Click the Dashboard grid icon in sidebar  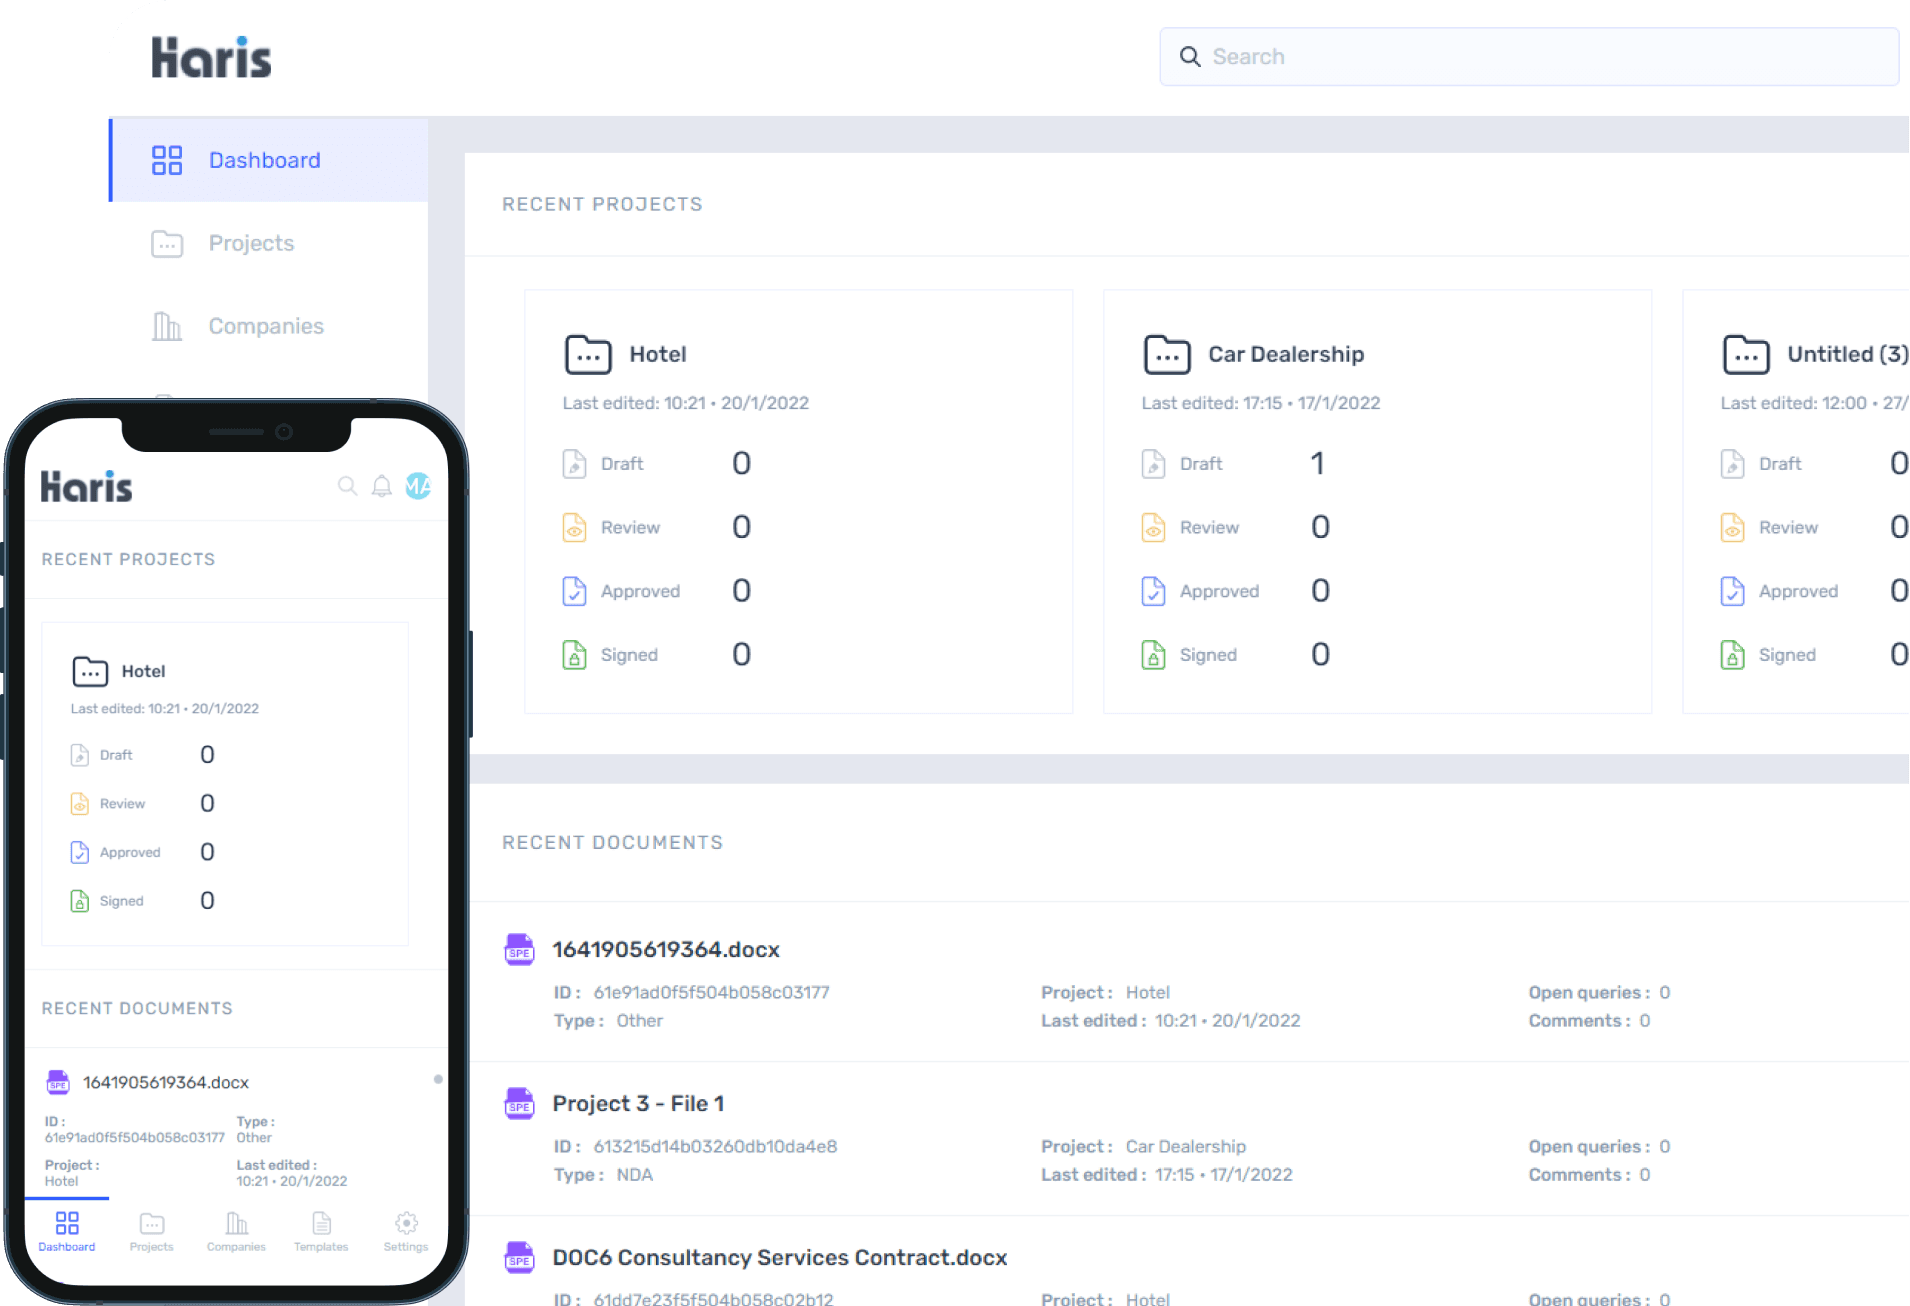(167, 160)
